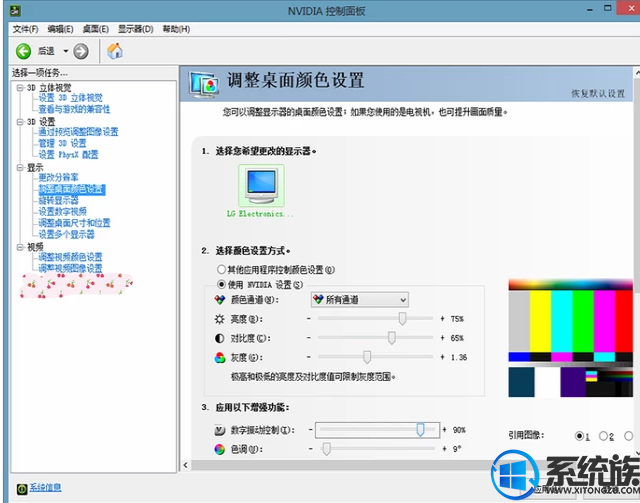Collapse the 显示 tree node
640x503 pixels.
[20, 167]
